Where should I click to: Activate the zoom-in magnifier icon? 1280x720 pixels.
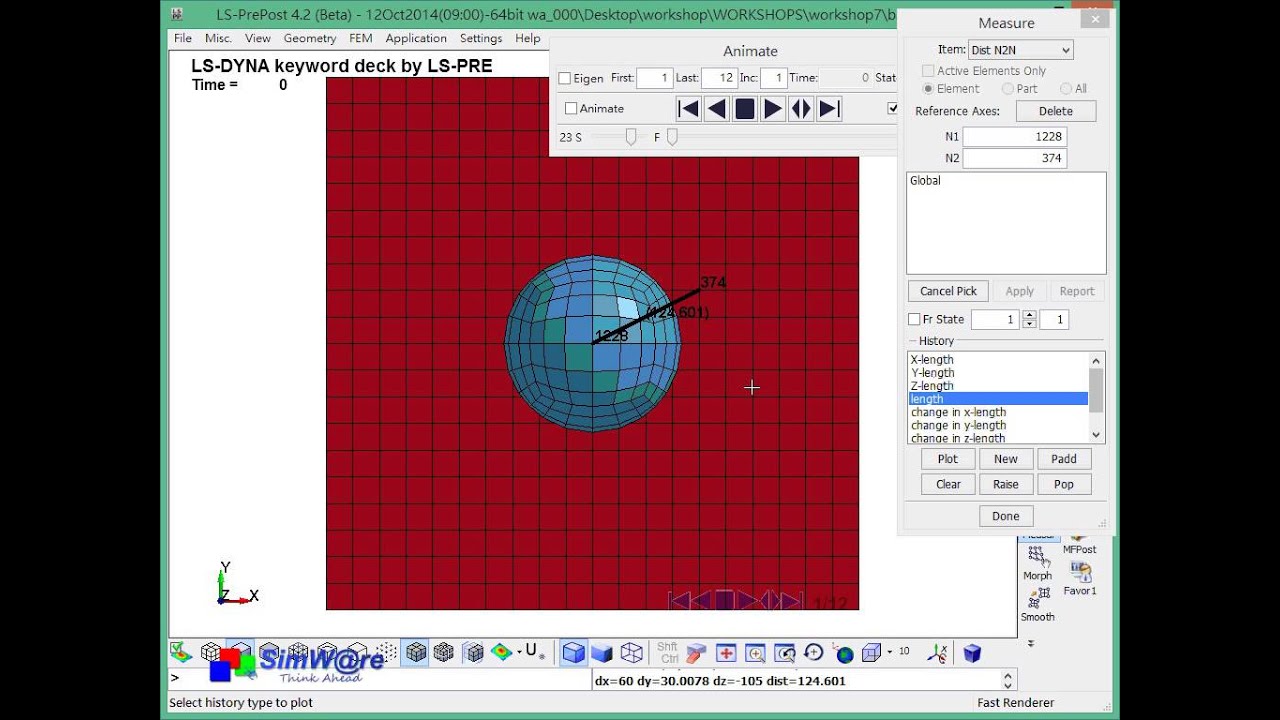coord(755,653)
